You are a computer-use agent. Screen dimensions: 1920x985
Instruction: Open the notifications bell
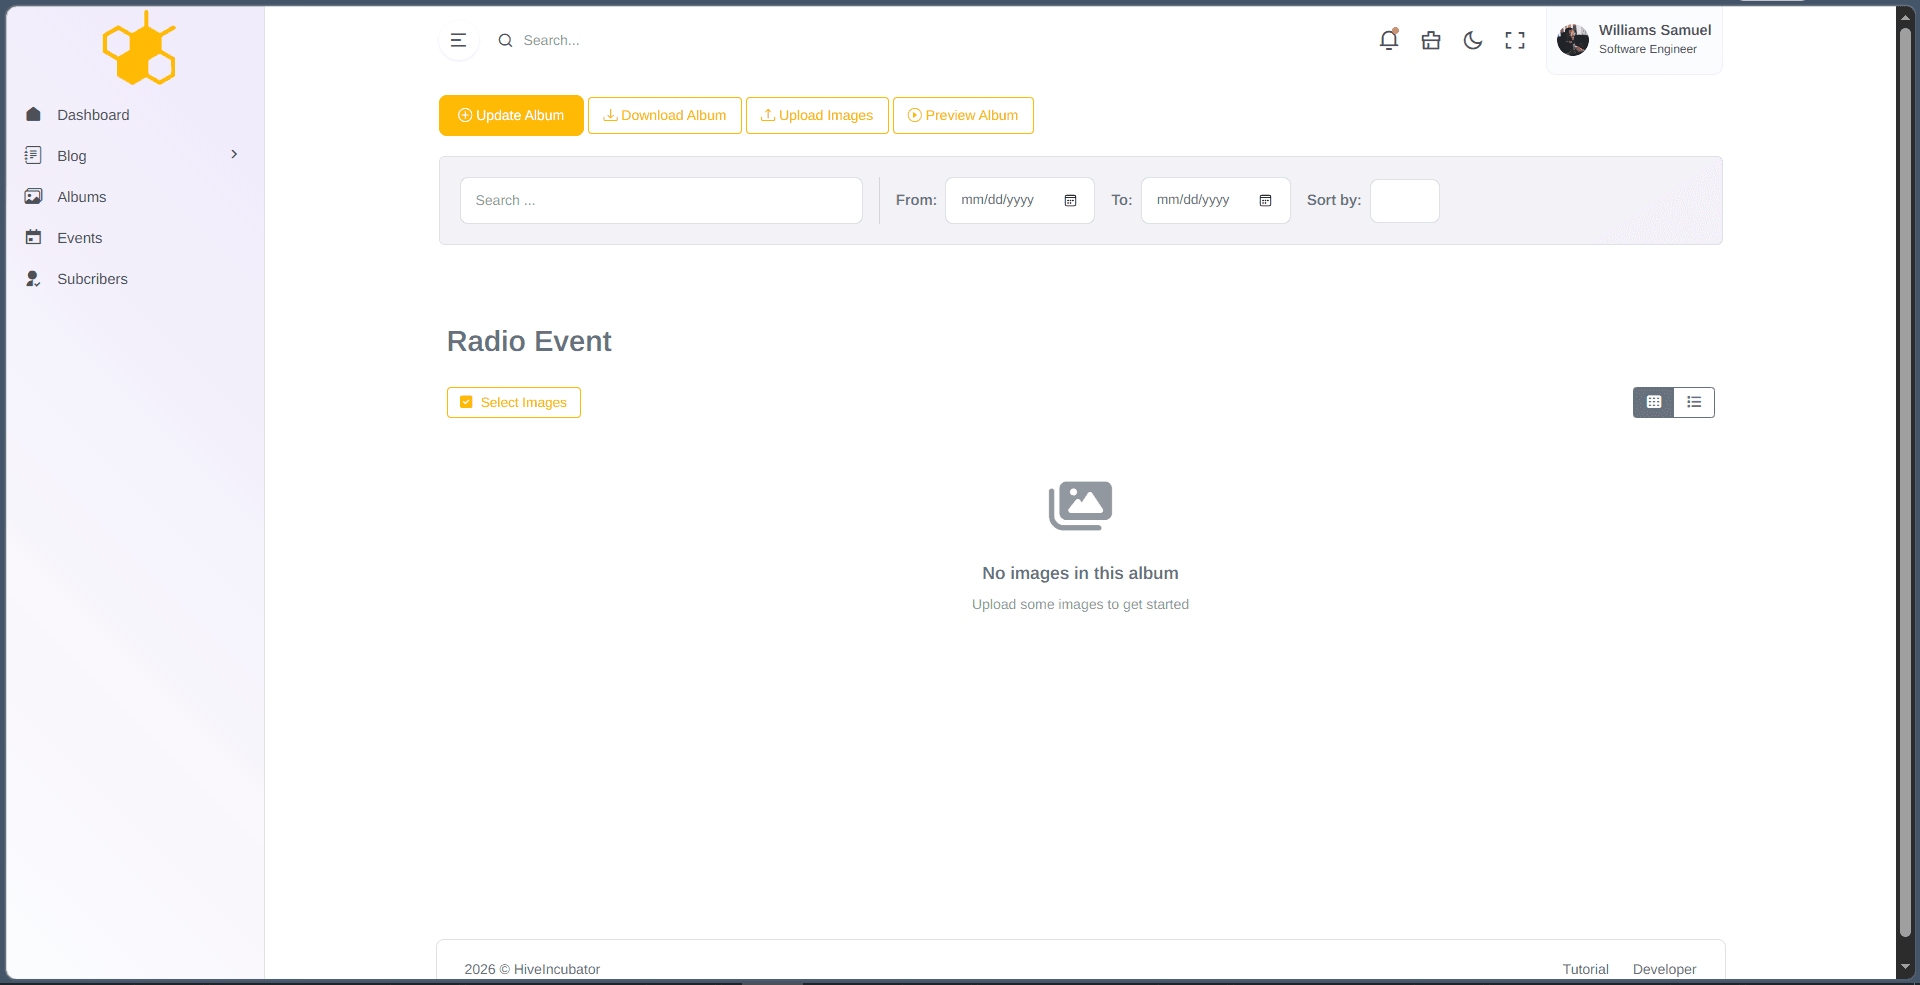[x=1389, y=40]
